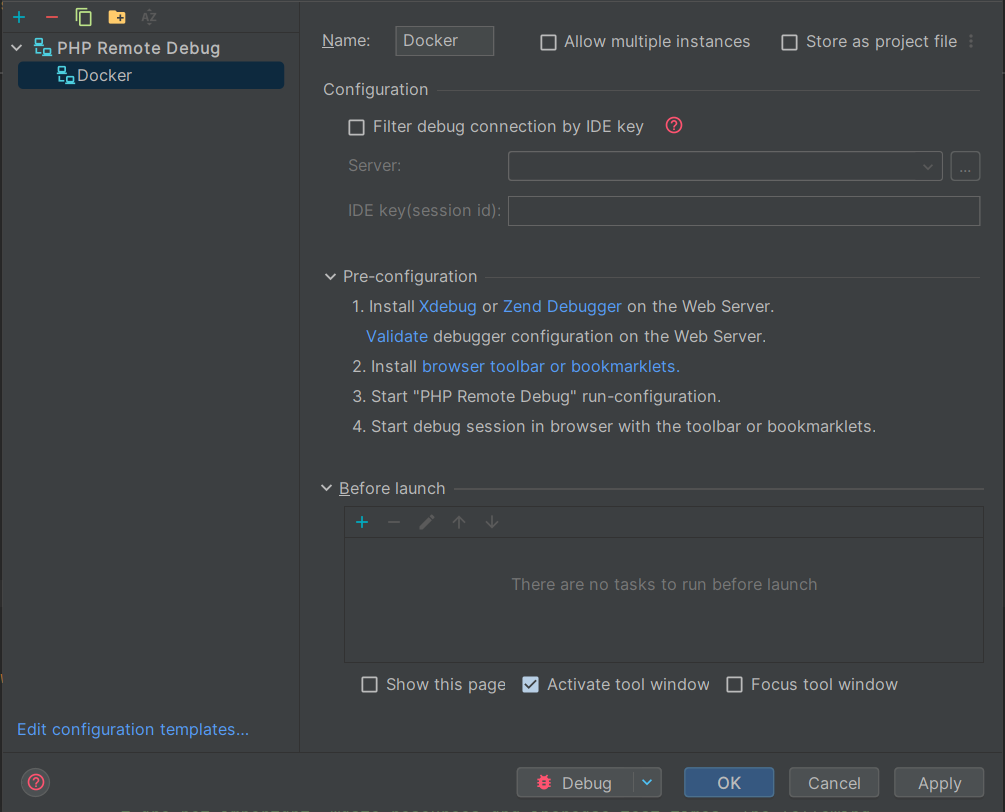
Task: Copy the selected configuration
Action: click(83, 17)
